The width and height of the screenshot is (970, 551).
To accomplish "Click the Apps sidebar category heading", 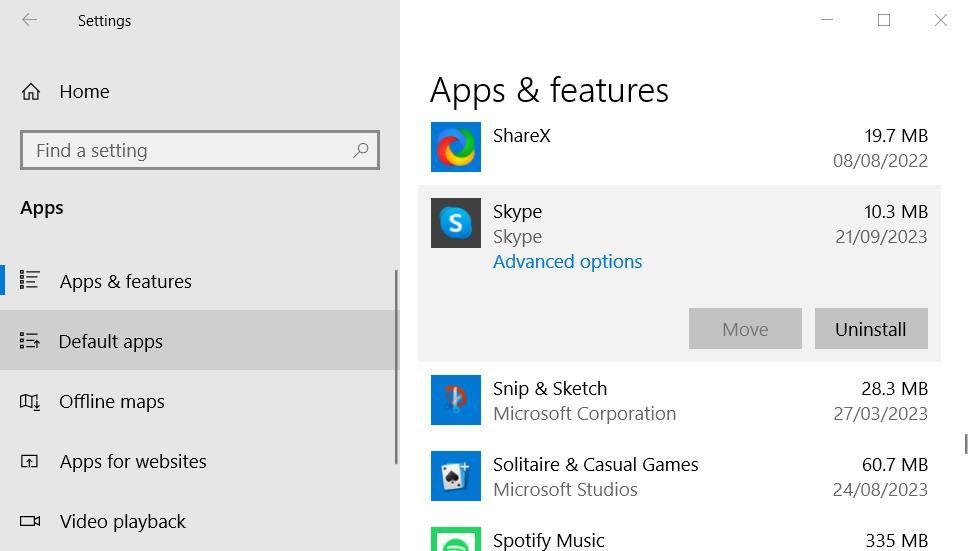I will click(41, 208).
